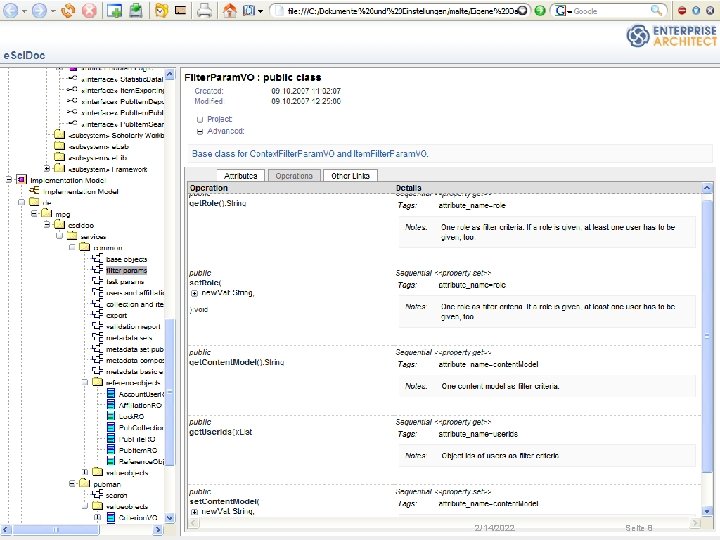Open the Back button history dropdown arrow
The height and width of the screenshot is (540, 720).
pos(24,11)
